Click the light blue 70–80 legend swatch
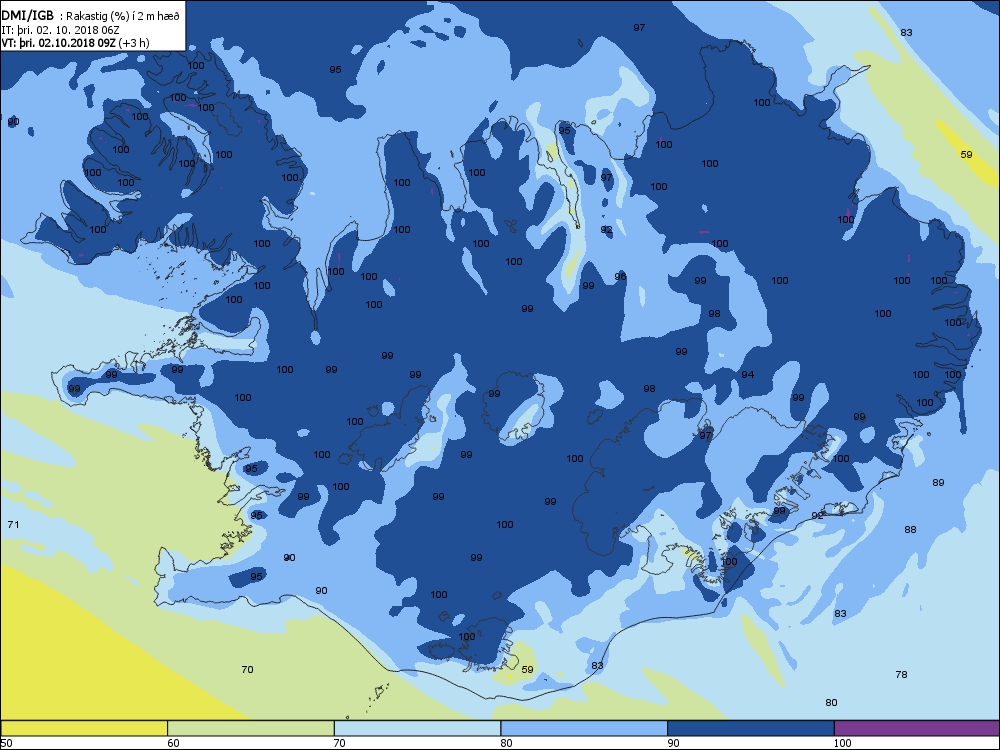 click(x=417, y=728)
